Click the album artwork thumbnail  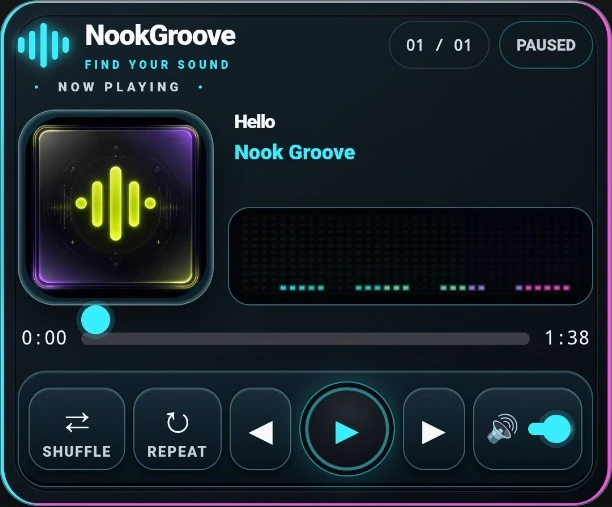[116, 207]
